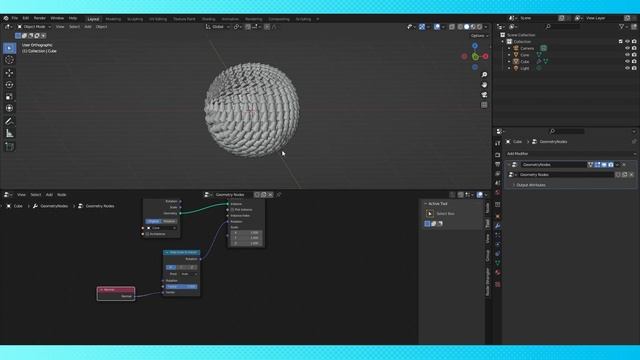This screenshot has width=640, height=360.
Task: Switch to the Shading workspace tab
Action: 208,19
